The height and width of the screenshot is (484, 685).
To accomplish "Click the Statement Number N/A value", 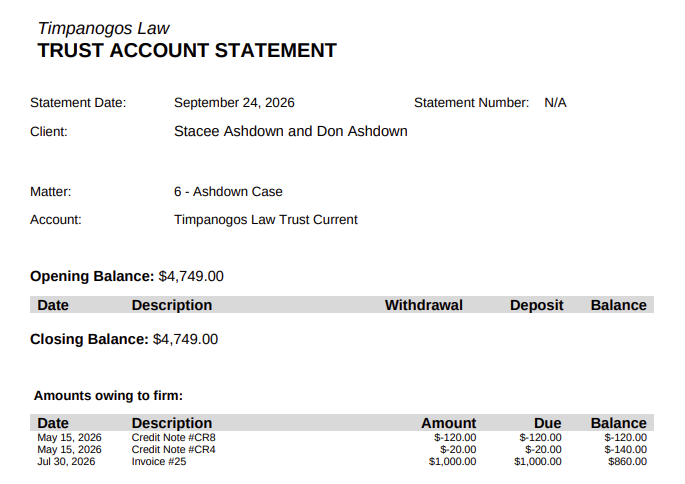I will point(555,103).
